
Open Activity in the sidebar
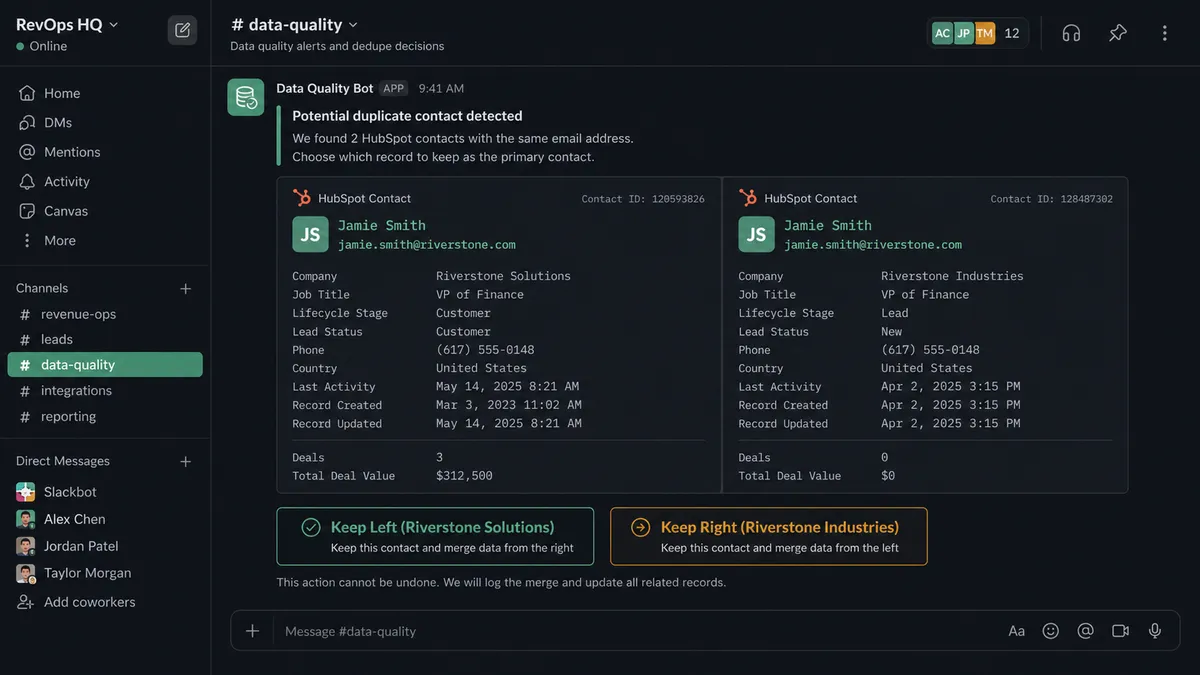click(x=55, y=181)
